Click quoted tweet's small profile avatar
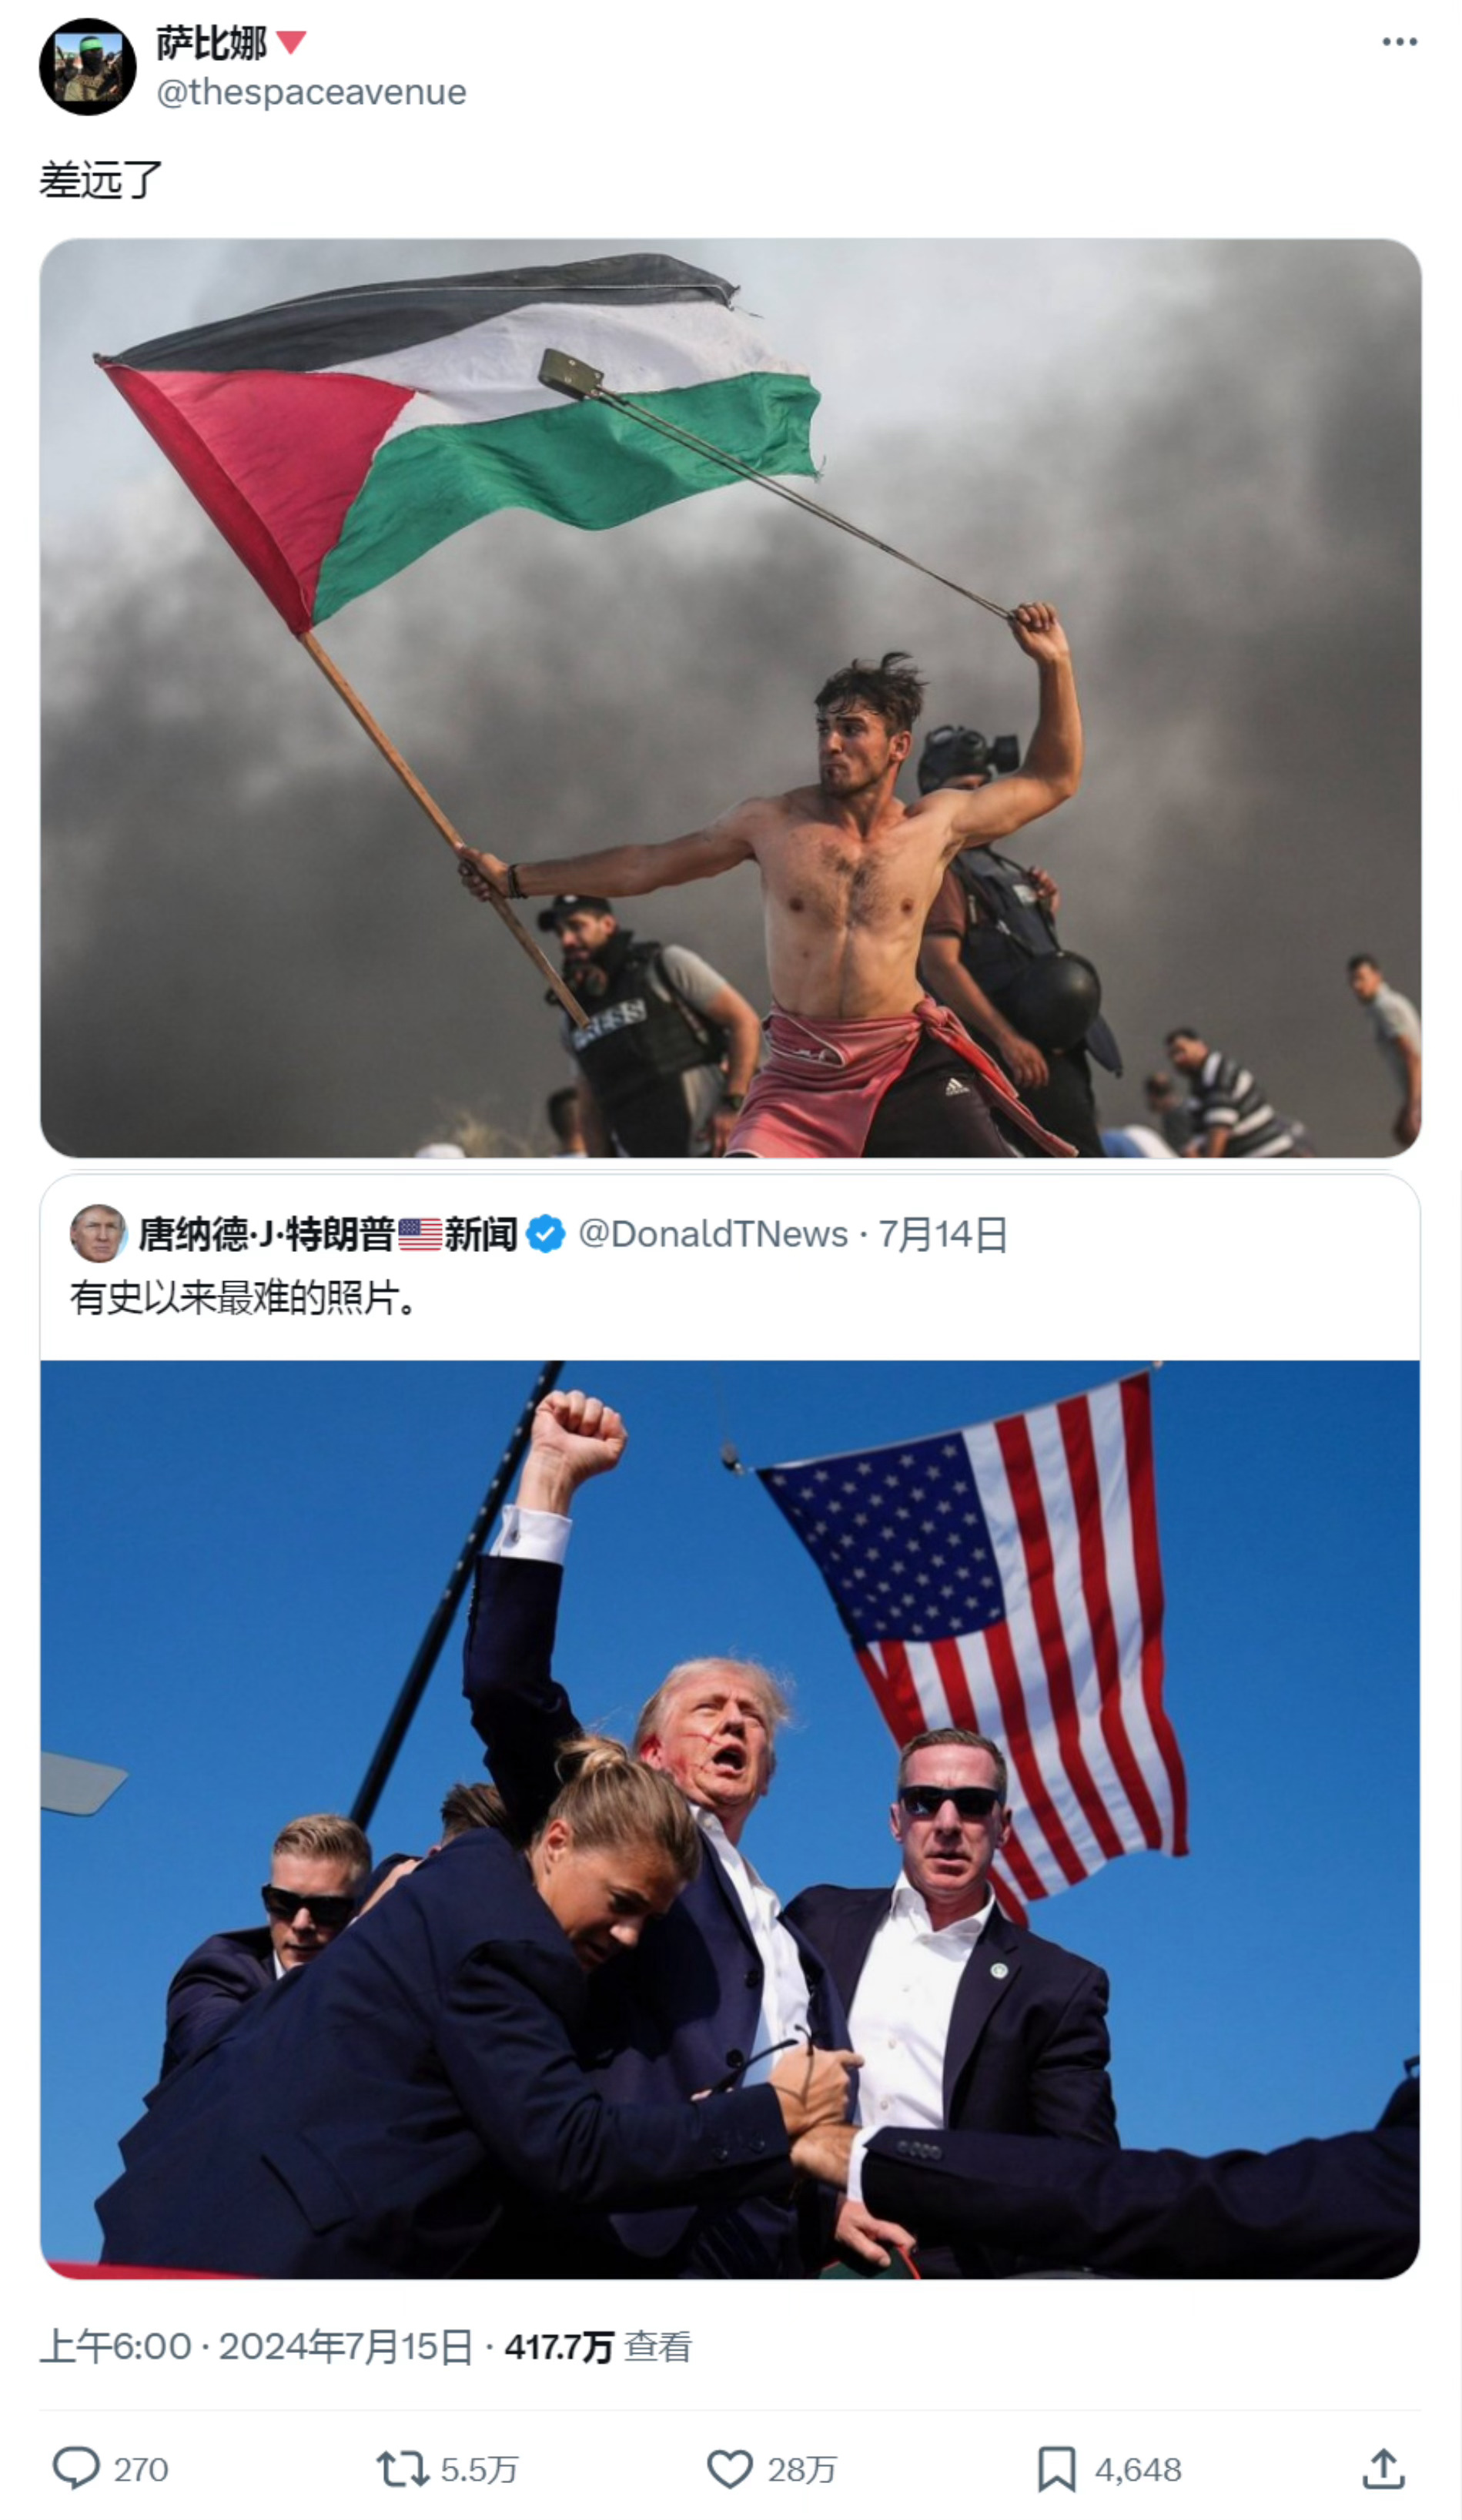The height and width of the screenshot is (2520, 1462). tap(98, 1233)
